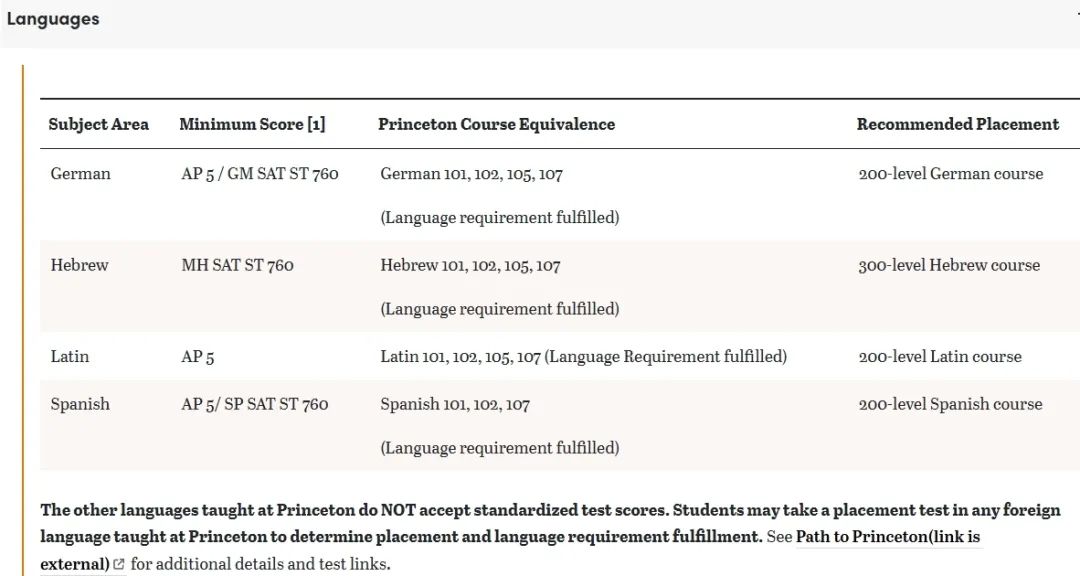Click the AP 5 / GM SAT ST 760 score

point(260,174)
